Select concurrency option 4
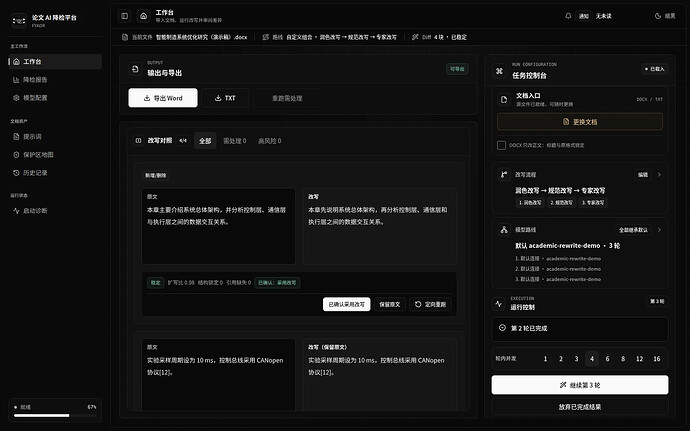Image resolution: width=690 pixels, height=431 pixels. click(x=592, y=359)
